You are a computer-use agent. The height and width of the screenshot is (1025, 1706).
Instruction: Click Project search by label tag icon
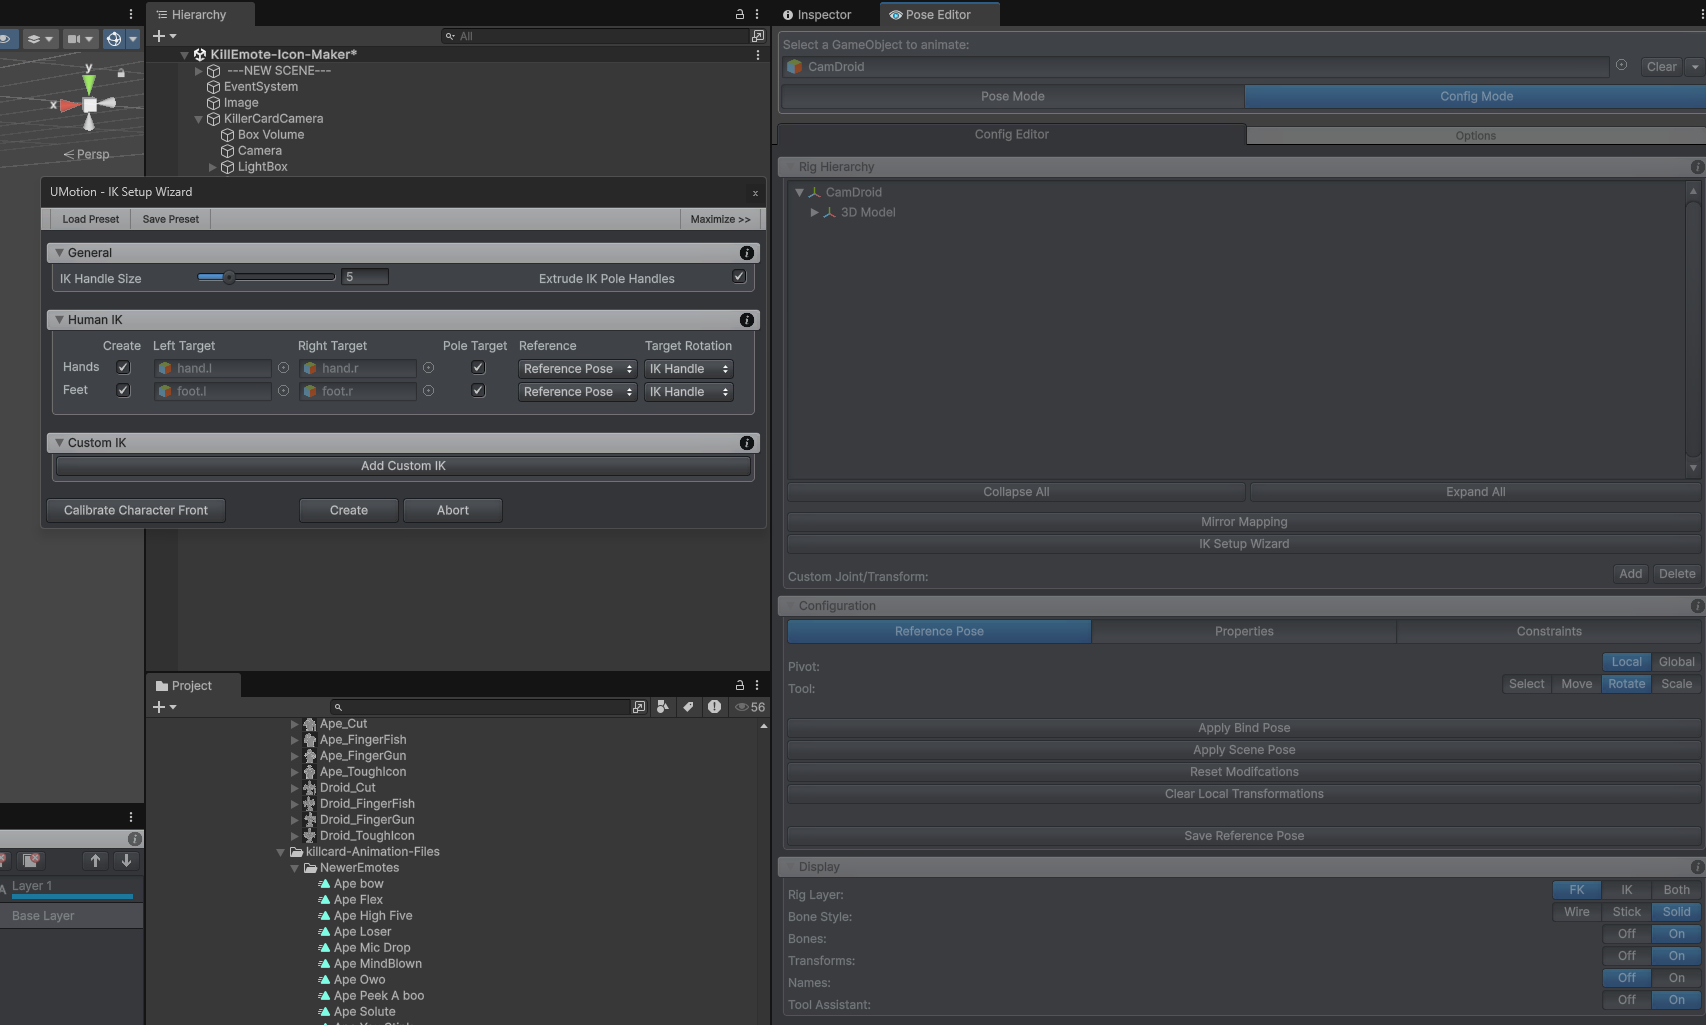click(688, 707)
